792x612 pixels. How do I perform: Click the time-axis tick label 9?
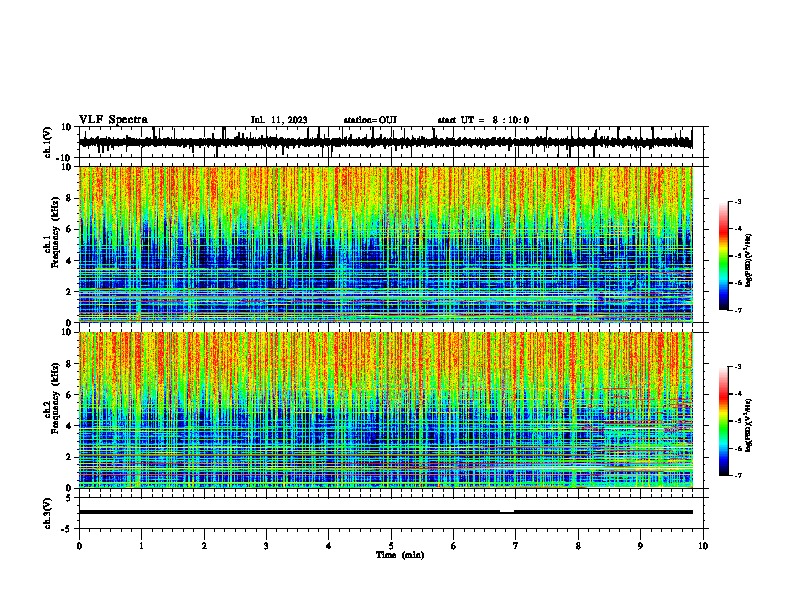pos(640,546)
